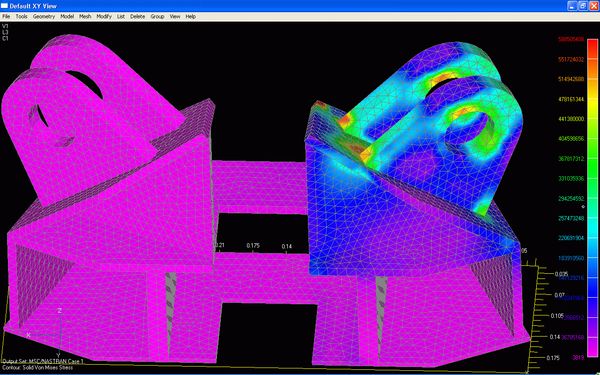Open the Model menu

67,16
